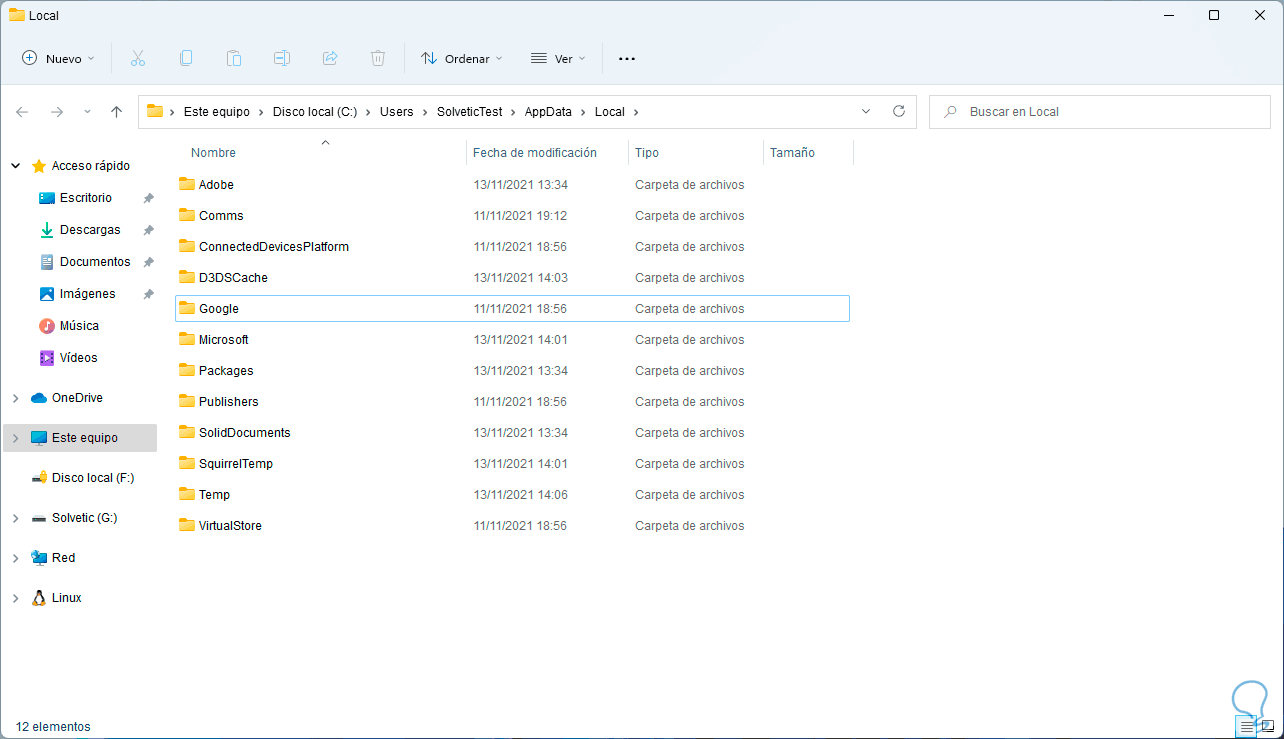Sort by Fecha de modificación column
Image resolution: width=1284 pixels, height=739 pixels.
534,153
